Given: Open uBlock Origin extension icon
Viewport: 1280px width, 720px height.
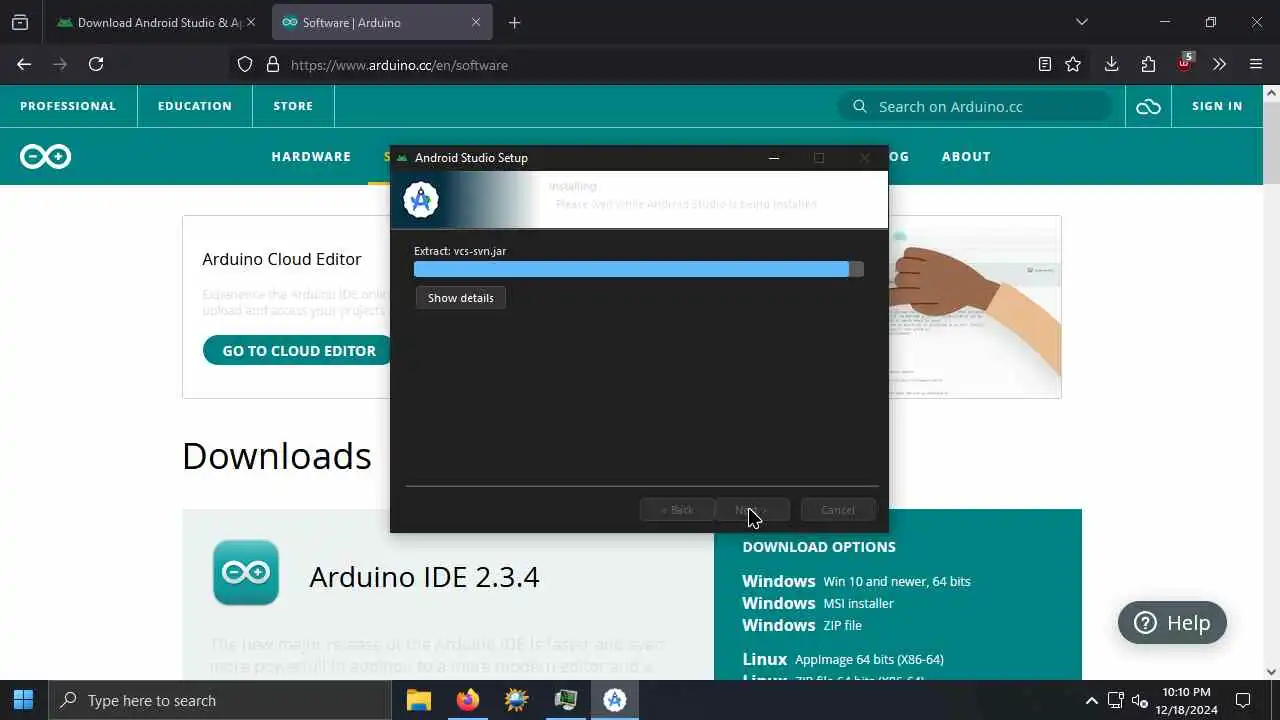Looking at the screenshot, I should click(x=1184, y=63).
